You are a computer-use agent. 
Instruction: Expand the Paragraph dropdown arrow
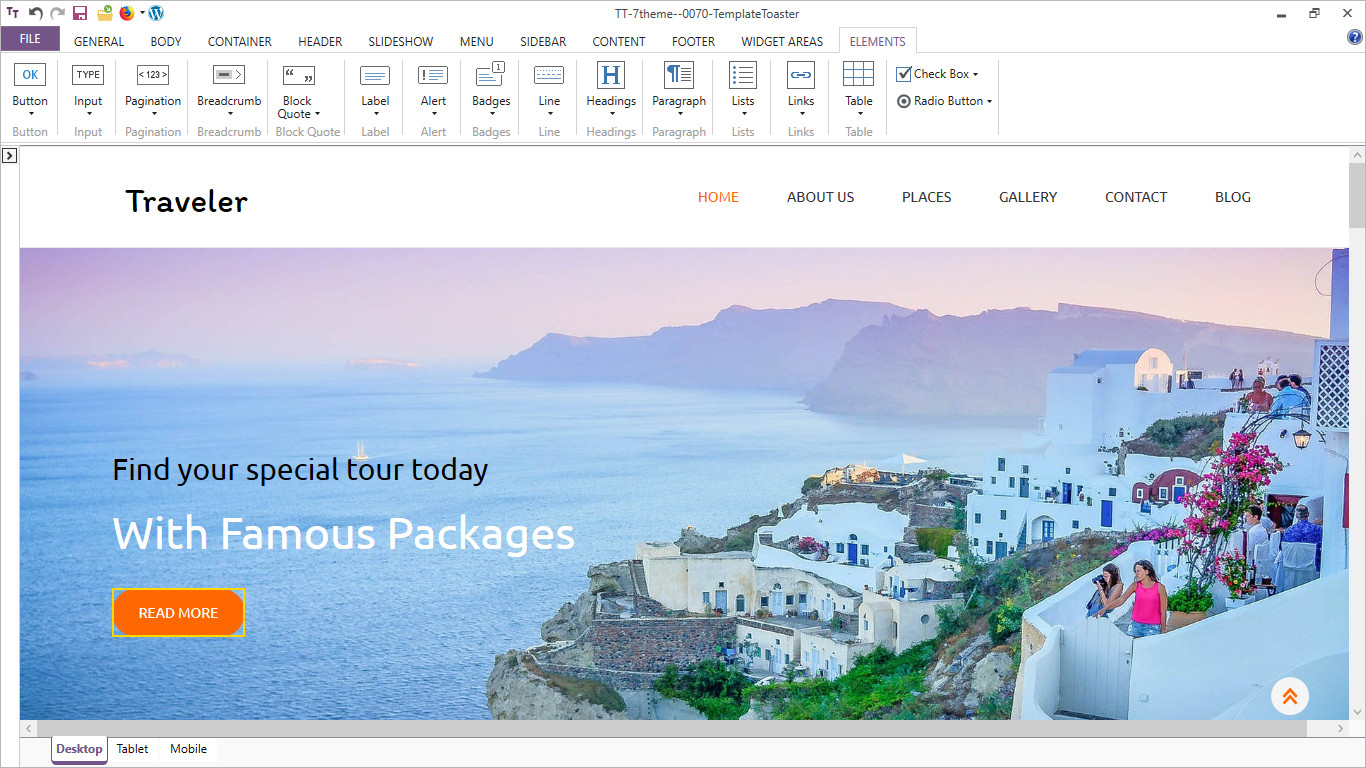pyautogui.click(x=679, y=114)
